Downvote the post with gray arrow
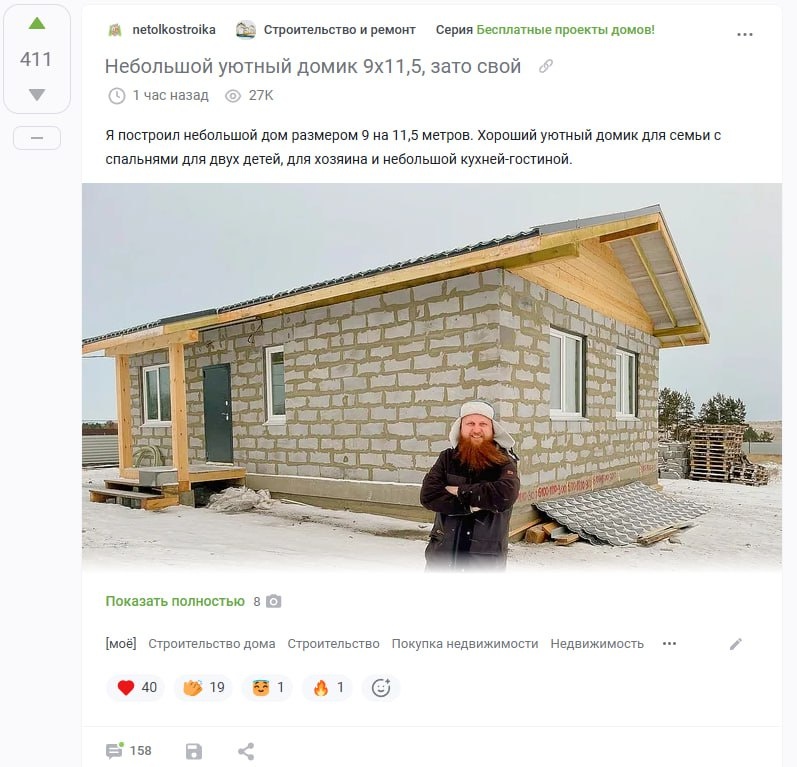Screen dimensions: 797x767 click(x=37, y=95)
